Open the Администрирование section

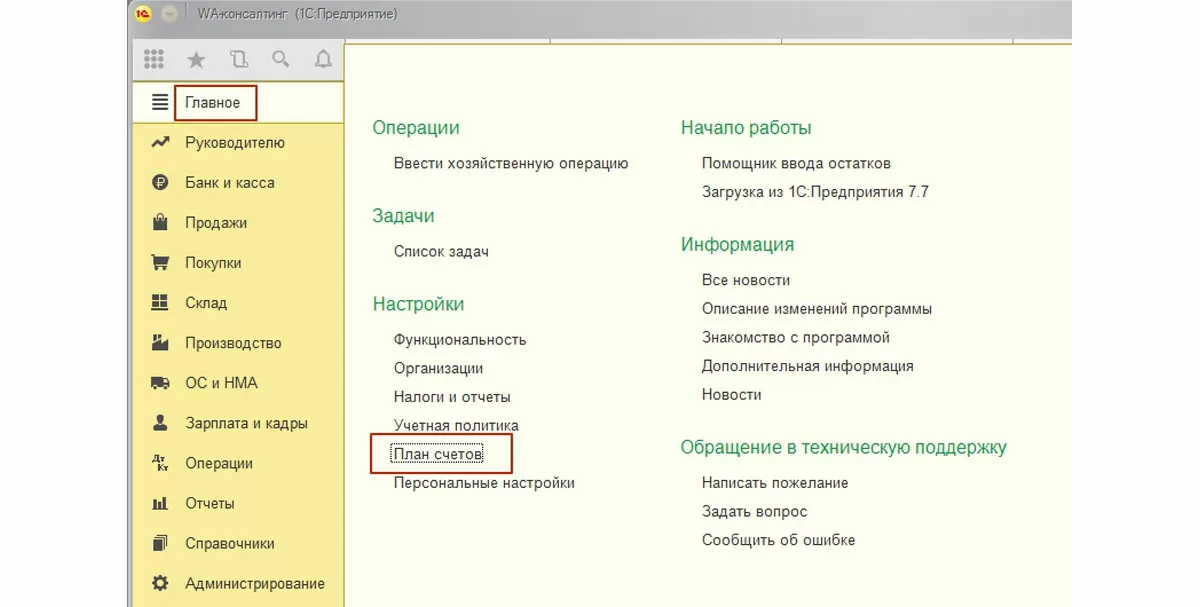pyautogui.click(x=254, y=583)
